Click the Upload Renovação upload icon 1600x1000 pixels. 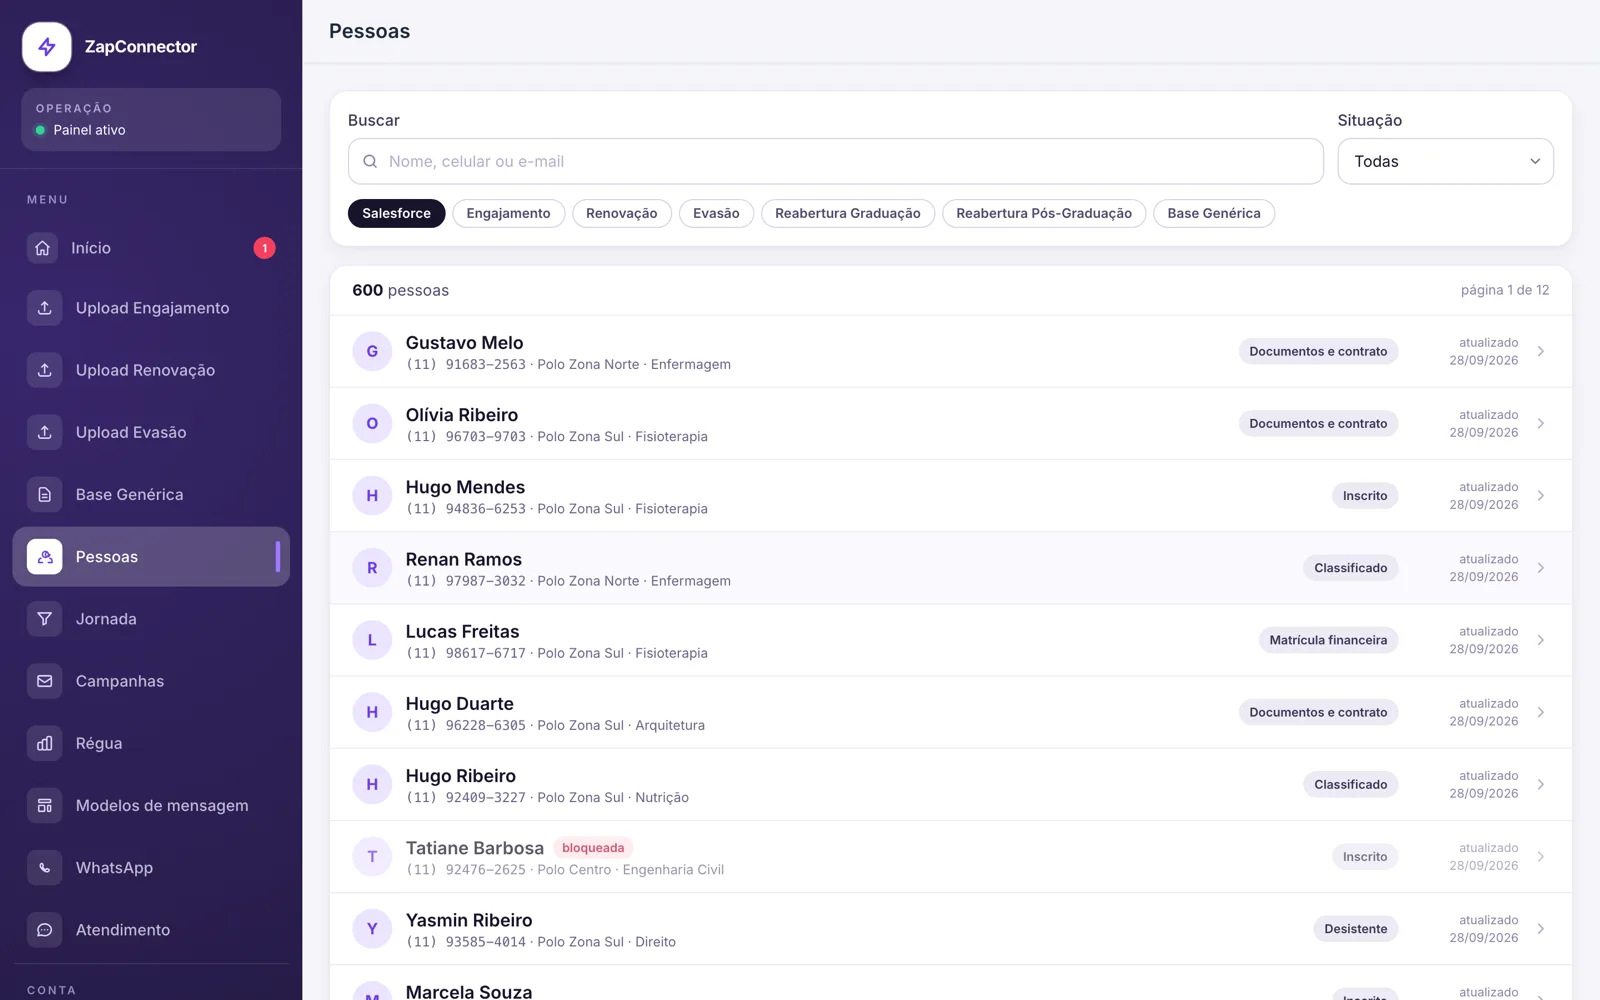[x=44, y=370]
